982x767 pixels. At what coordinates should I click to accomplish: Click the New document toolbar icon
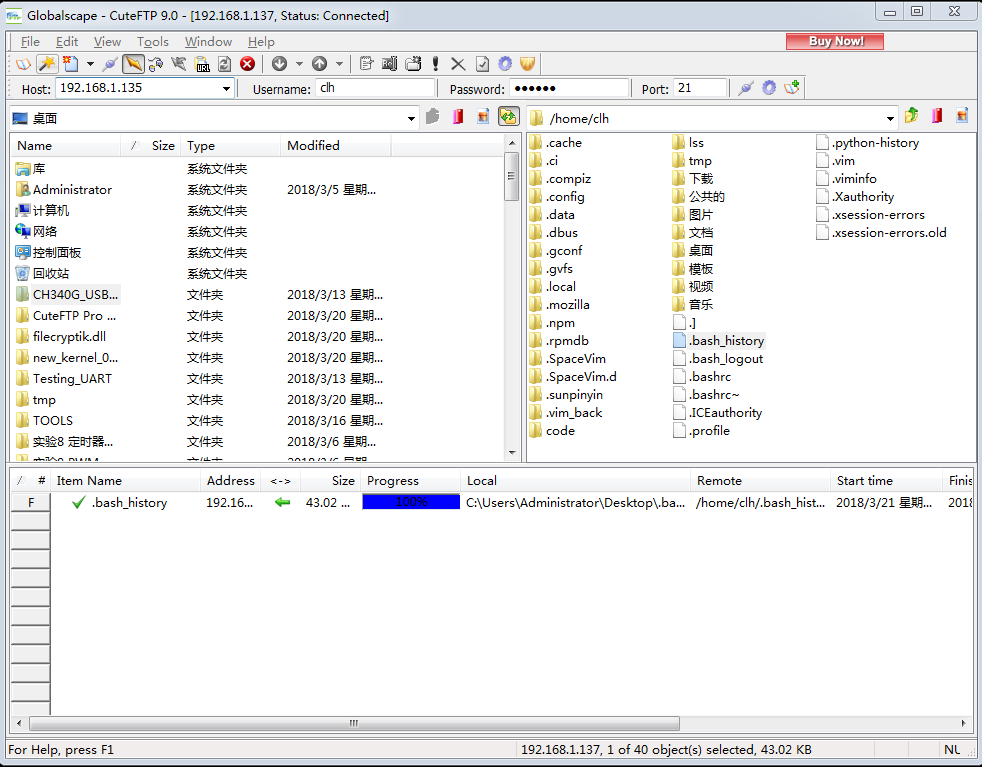pos(71,64)
